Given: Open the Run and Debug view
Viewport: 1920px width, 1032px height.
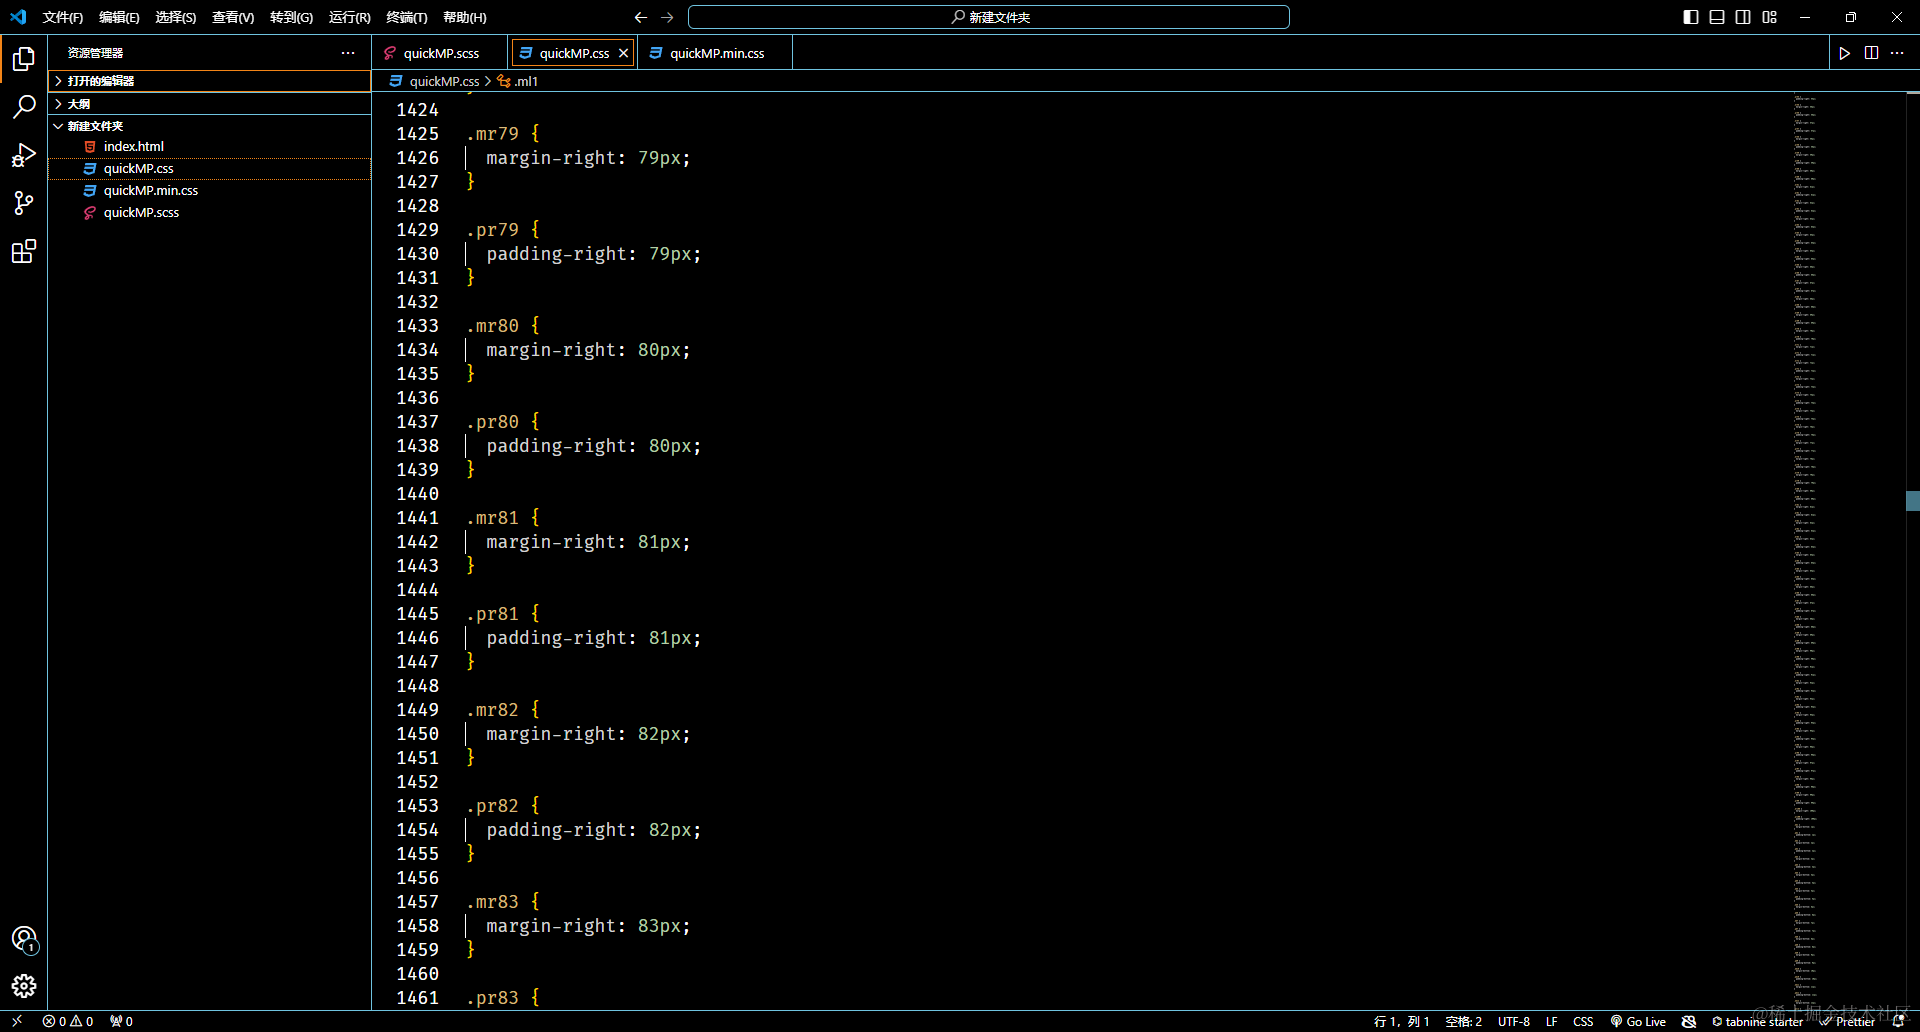Looking at the screenshot, I should (x=24, y=155).
